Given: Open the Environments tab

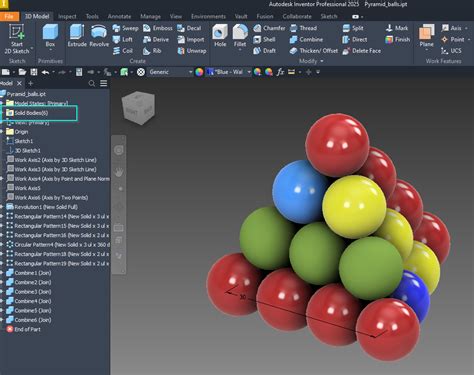Looking at the screenshot, I should pyautogui.click(x=208, y=16).
